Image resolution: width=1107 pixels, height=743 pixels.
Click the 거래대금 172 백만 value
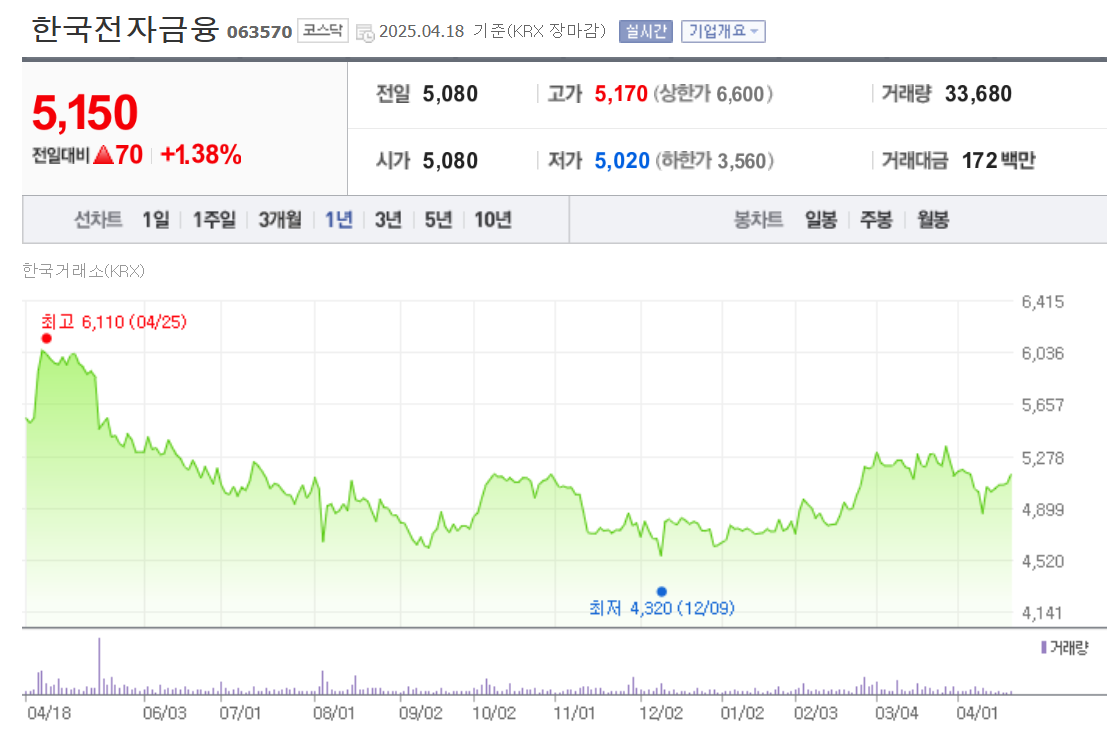(x=998, y=161)
